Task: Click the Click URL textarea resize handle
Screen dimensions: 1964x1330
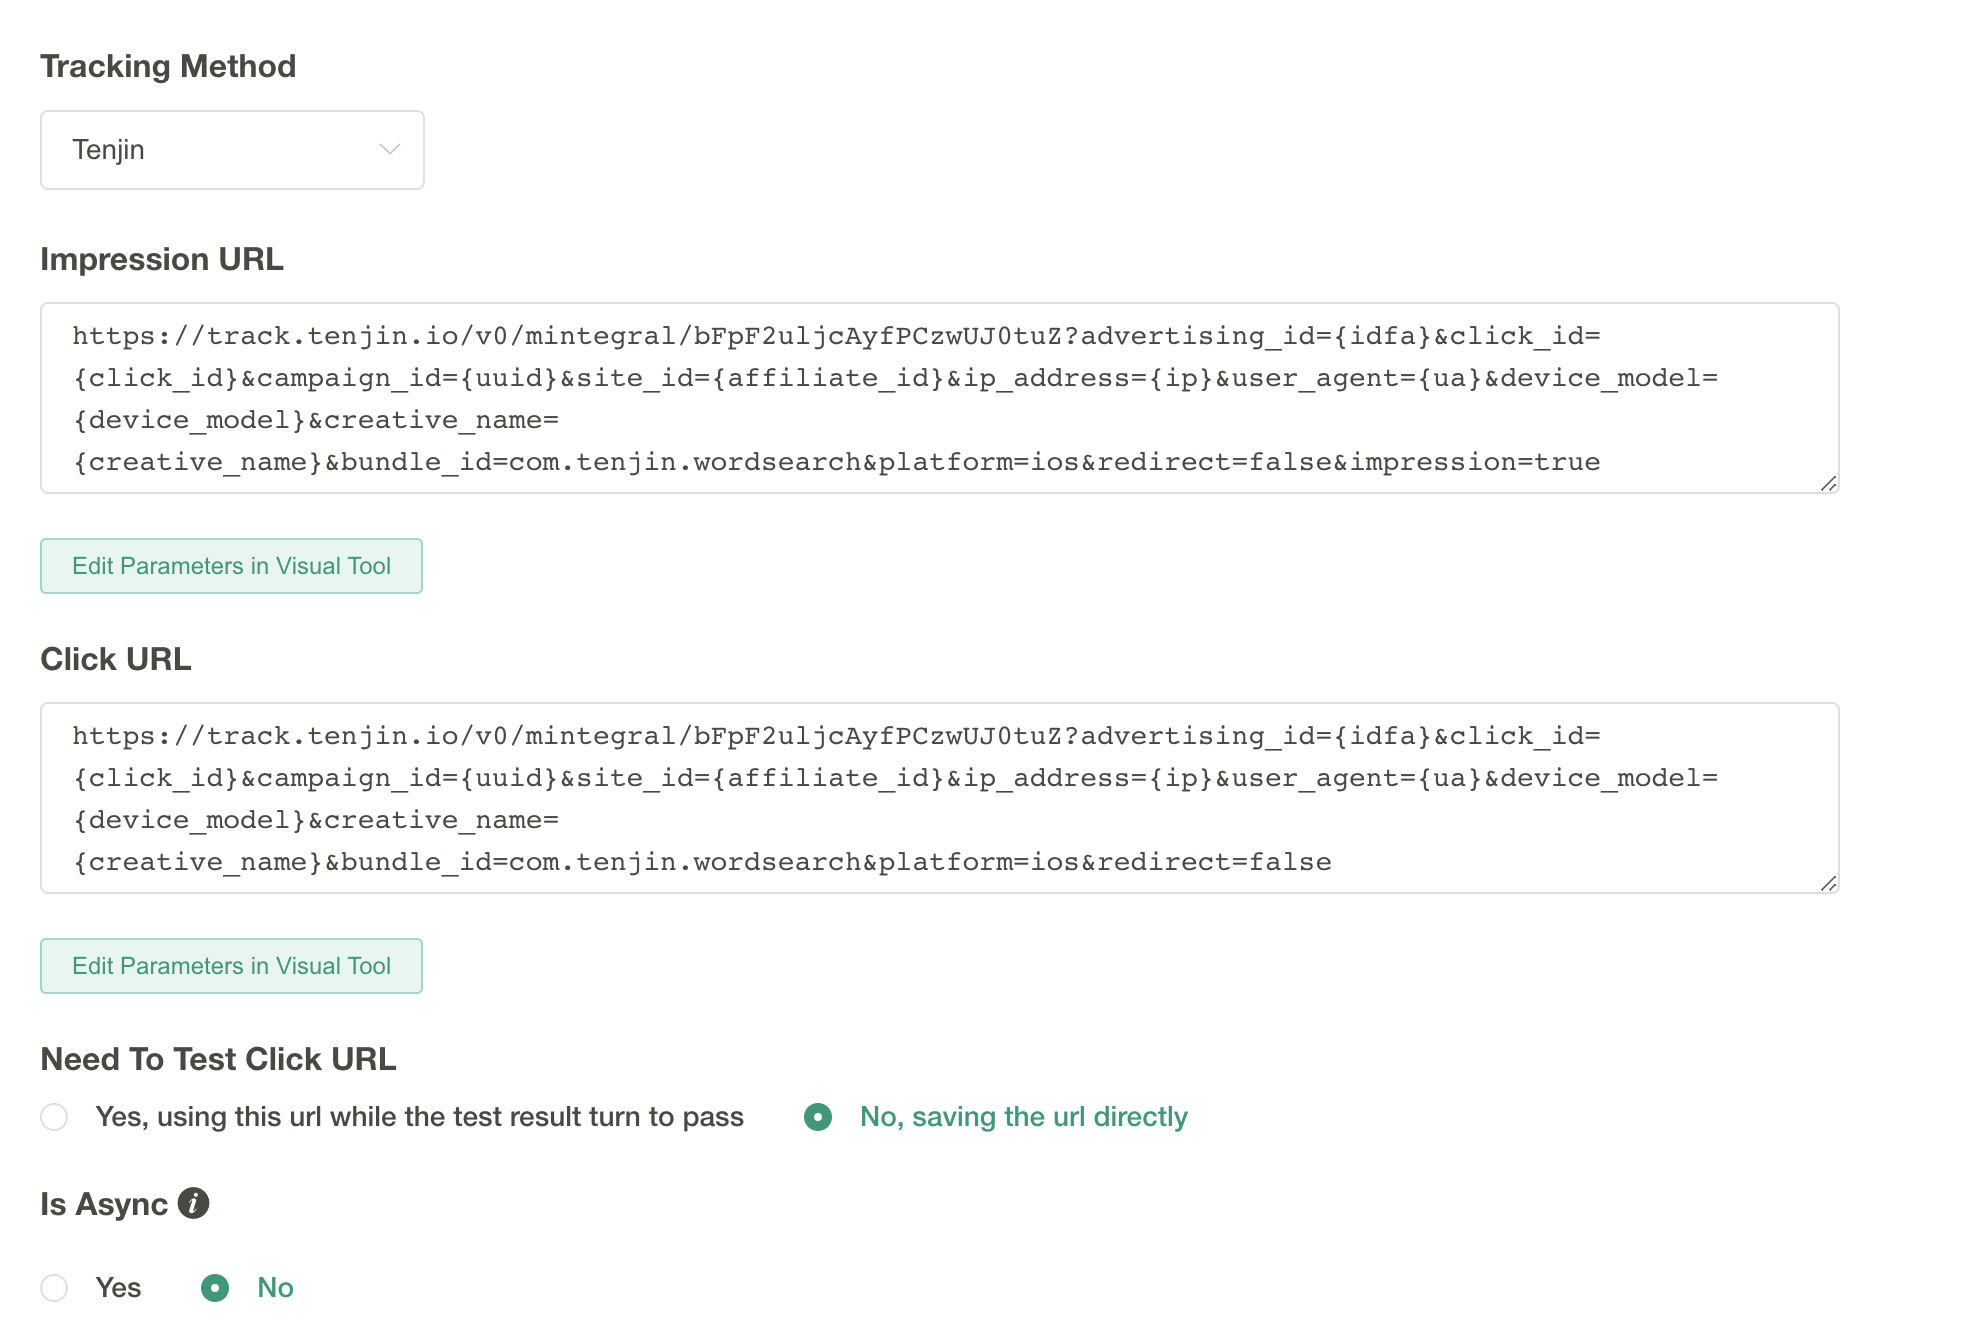Action: [x=1829, y=883]
